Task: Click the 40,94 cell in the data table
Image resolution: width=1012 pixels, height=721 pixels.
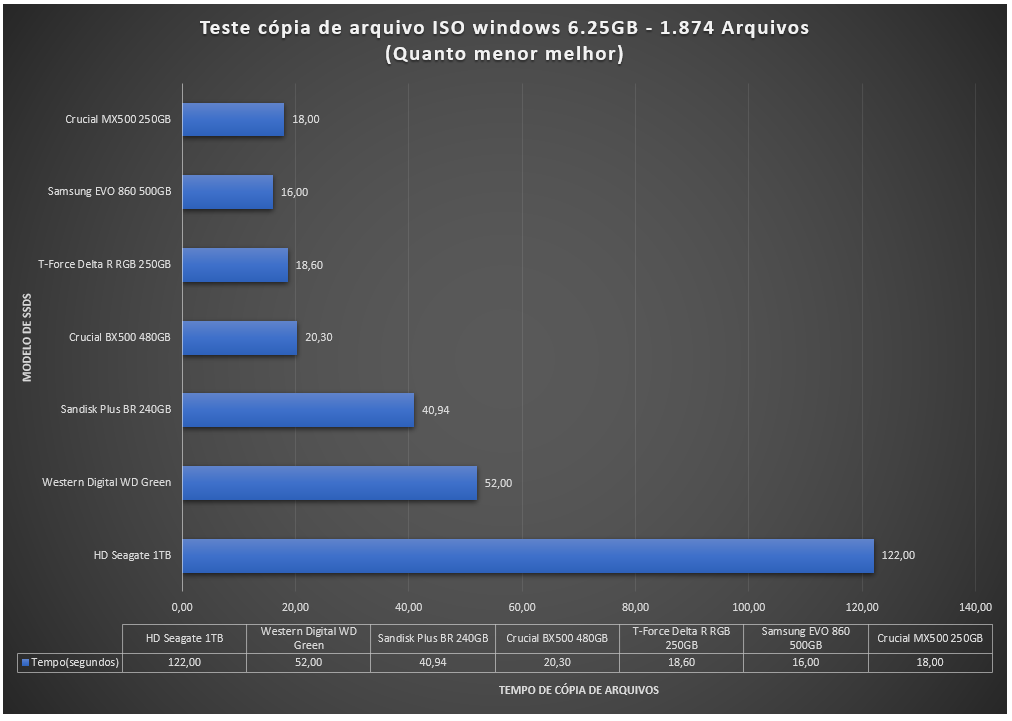Action: [x=433, y=663]
